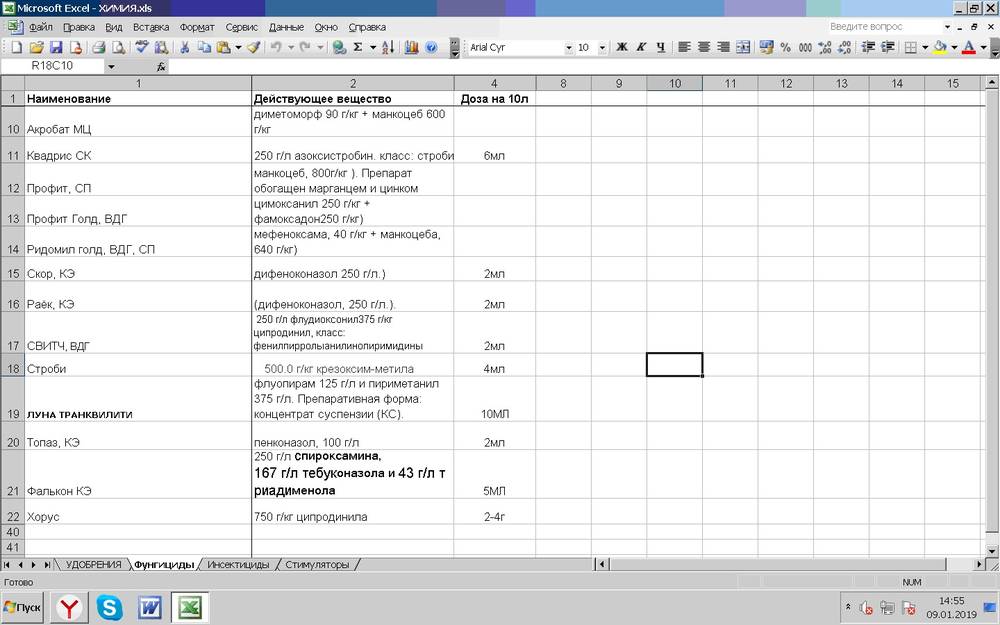The image size is (1000, 625).
Task: Apply Percent style format
Action: point(786,47)
